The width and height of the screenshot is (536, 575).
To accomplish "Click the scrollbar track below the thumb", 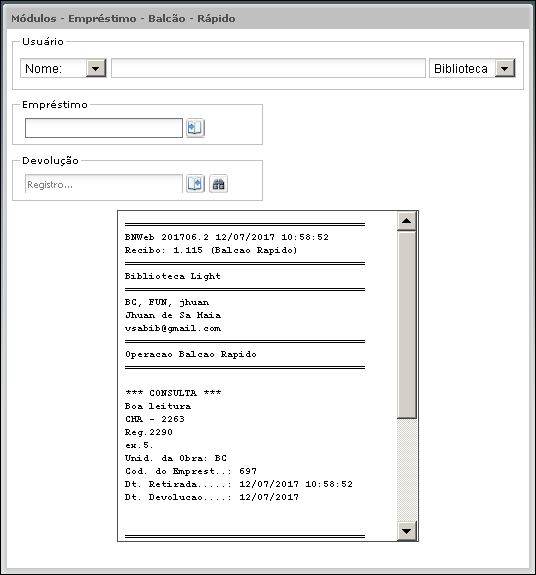I will click(407, 469).
